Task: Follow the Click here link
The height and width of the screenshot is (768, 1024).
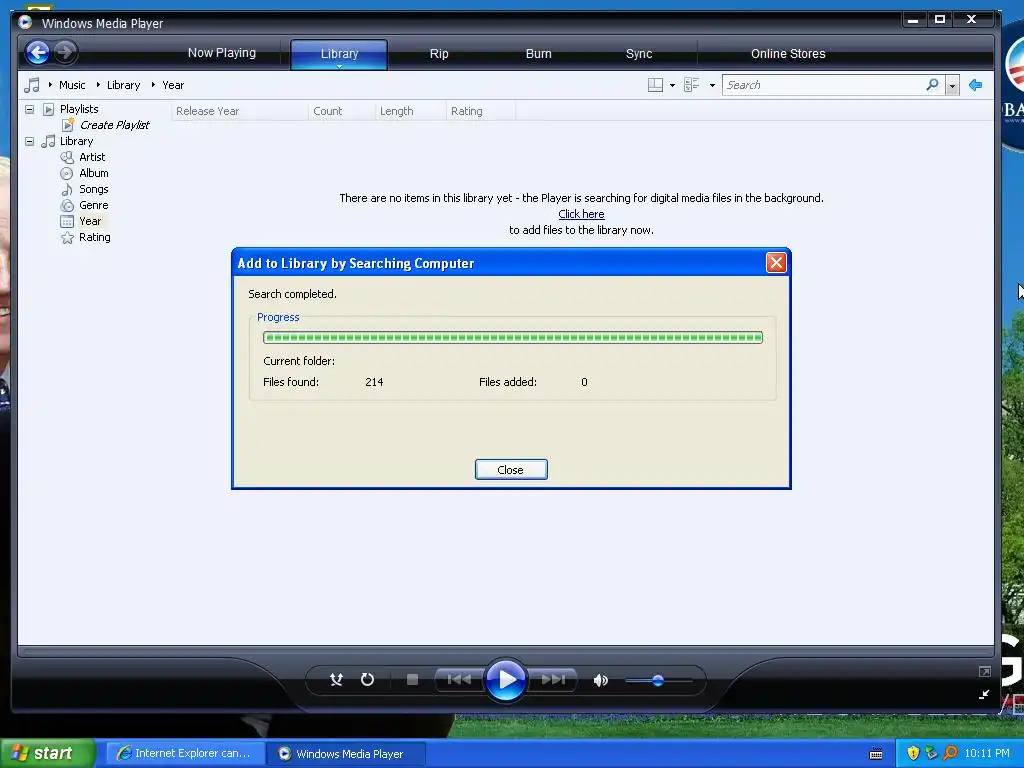Action: pos(581,214)
